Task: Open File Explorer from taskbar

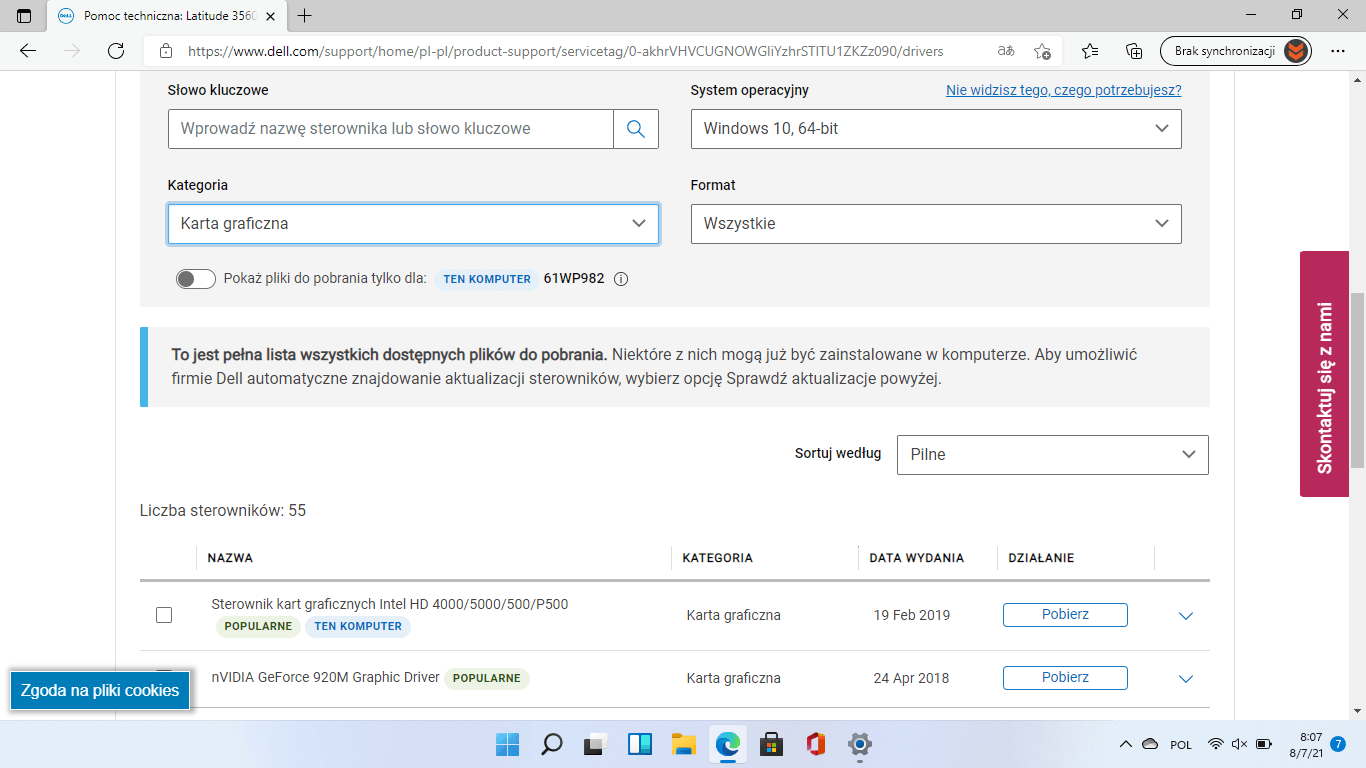Action: pyautogui.click(x=684, y=744)
